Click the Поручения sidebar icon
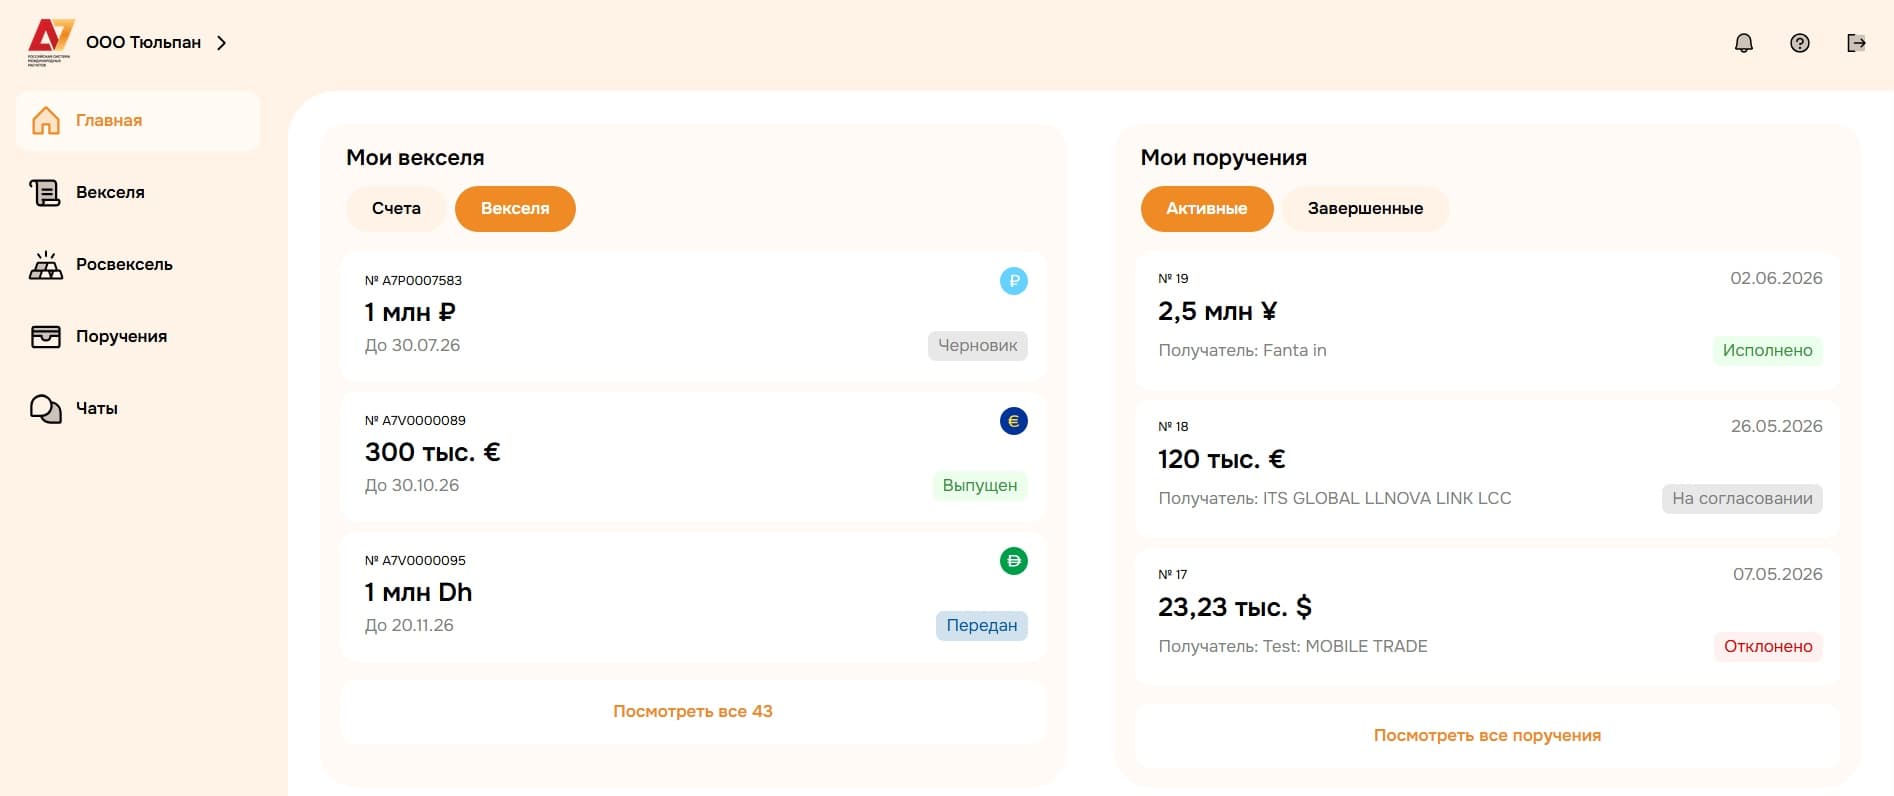The image size is (1894, 796). coord(46,336)
